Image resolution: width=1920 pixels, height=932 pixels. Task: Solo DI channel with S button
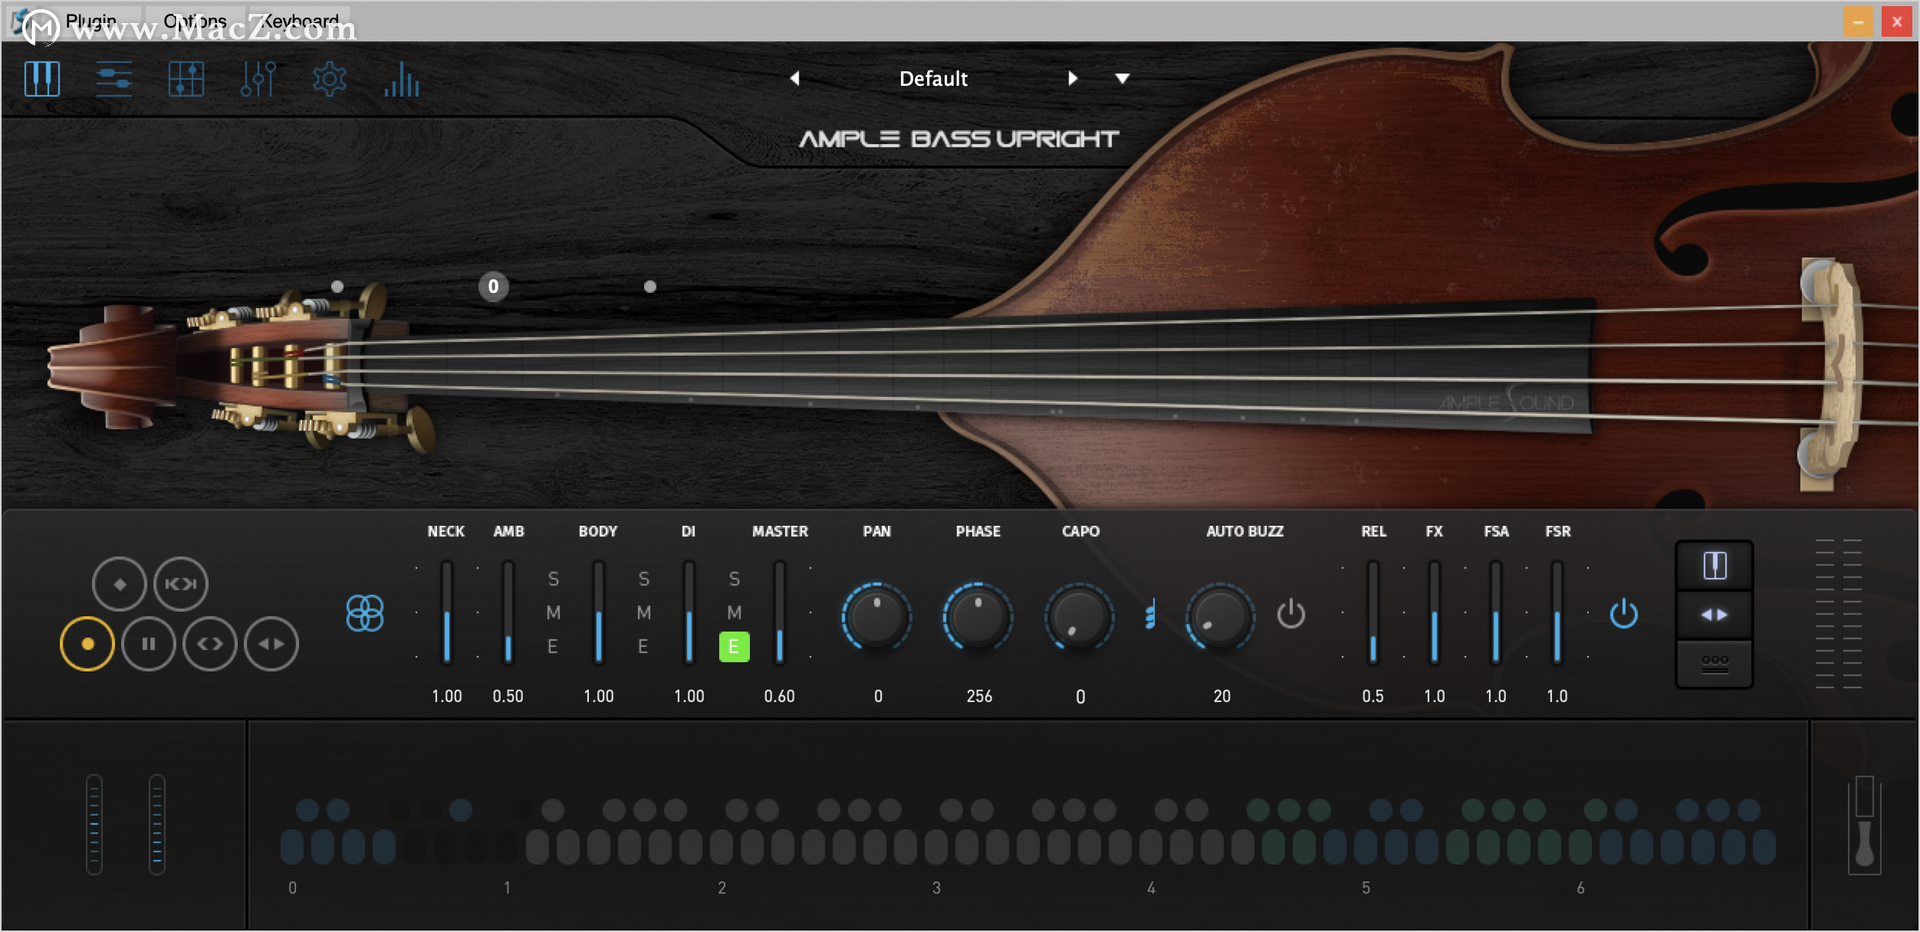(735, 579)
